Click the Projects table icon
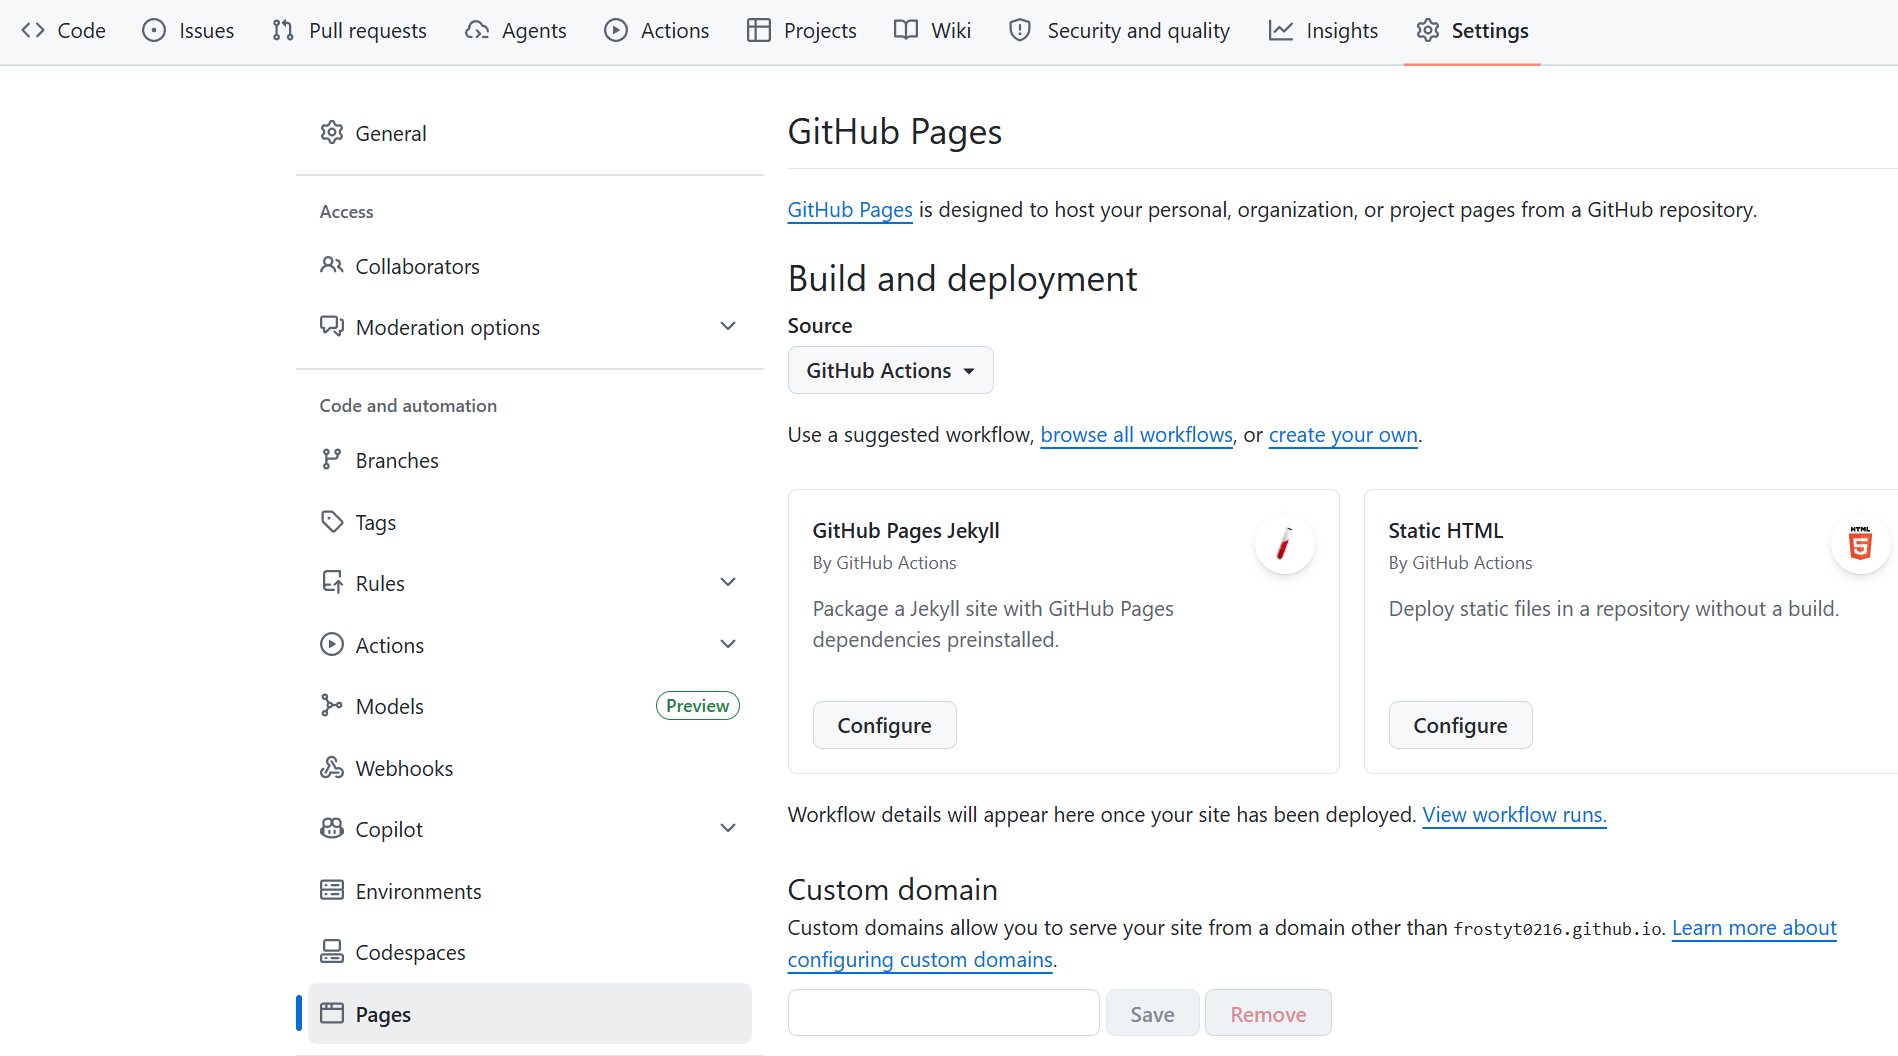Screen dimensions: 1898x1056 pyautogui.click(x=759, y=30)
